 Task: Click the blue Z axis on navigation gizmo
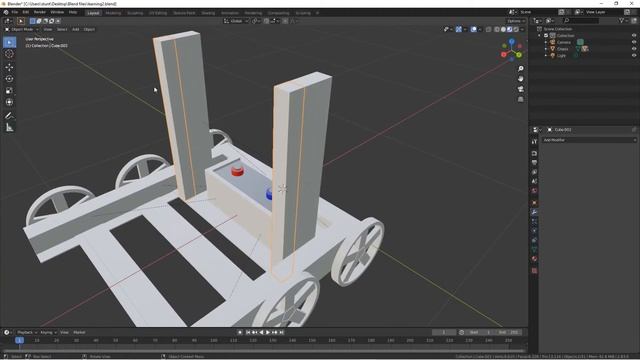click(511, 41)
